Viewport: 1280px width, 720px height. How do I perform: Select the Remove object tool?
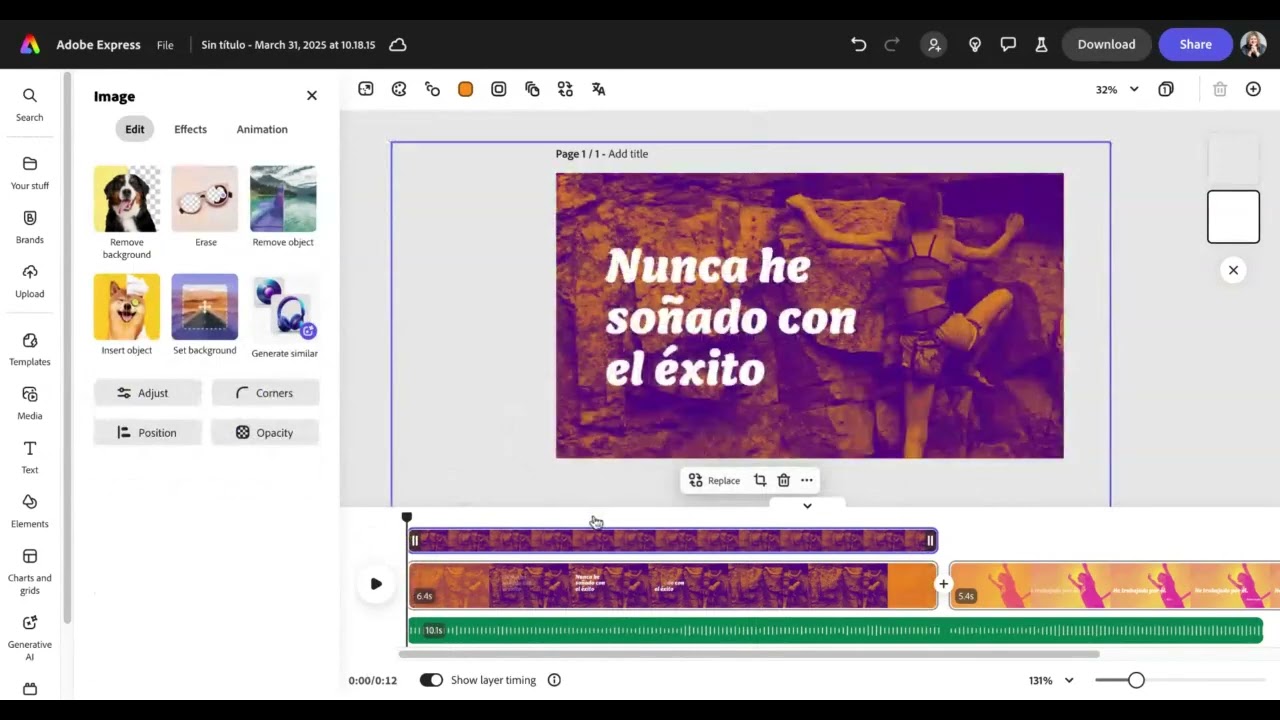[283, 206]
